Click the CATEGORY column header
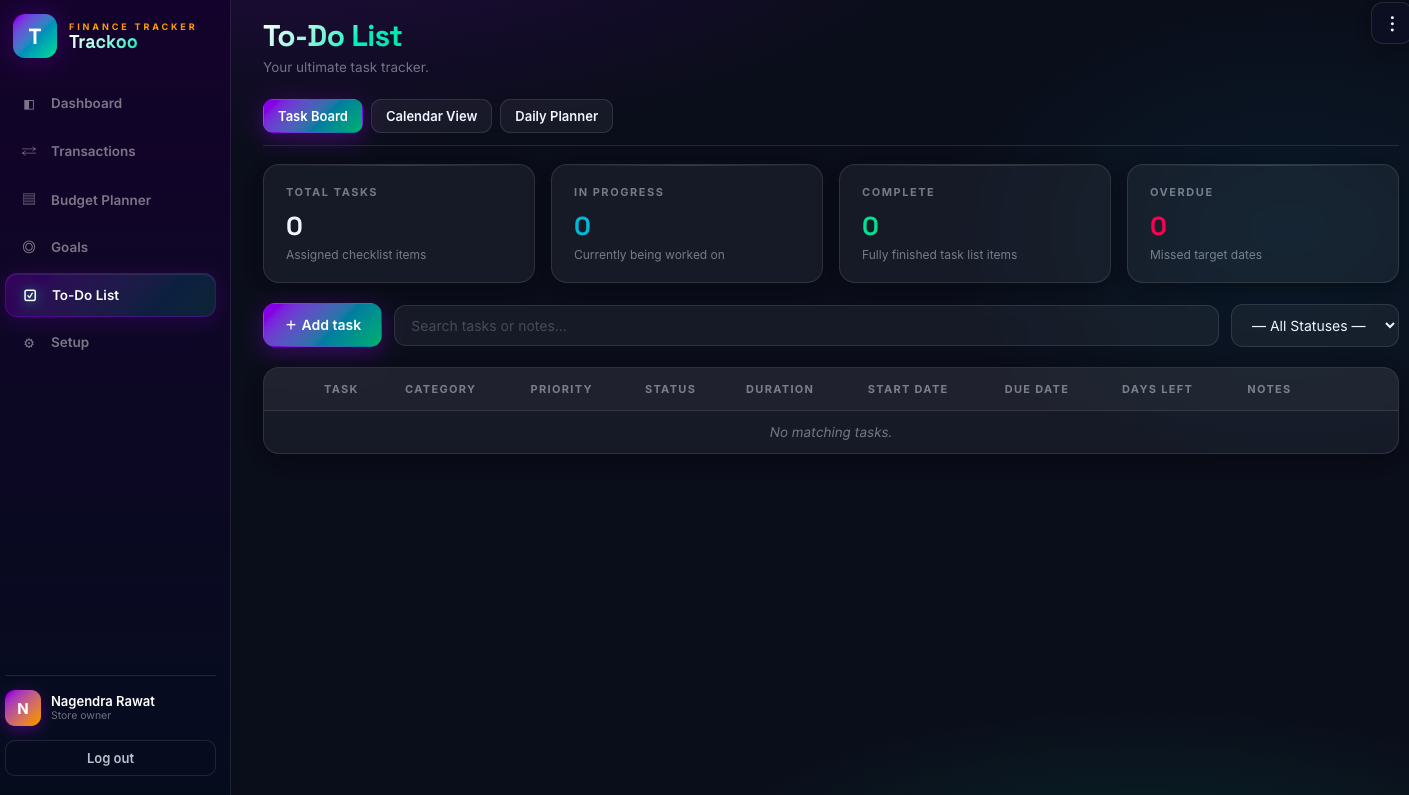The image size is (1409, 795). pyautogui.click(x=440, y=389)
